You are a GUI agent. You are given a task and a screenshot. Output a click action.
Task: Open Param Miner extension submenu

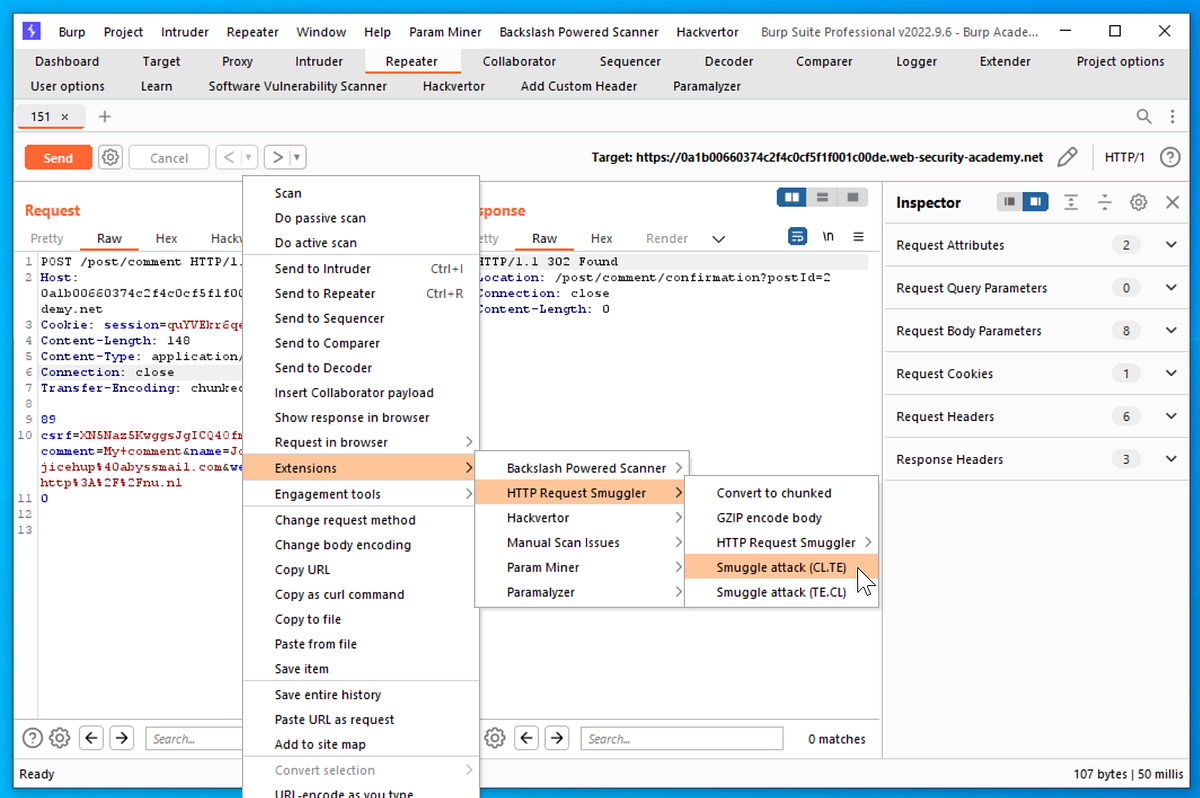[579, 567]
